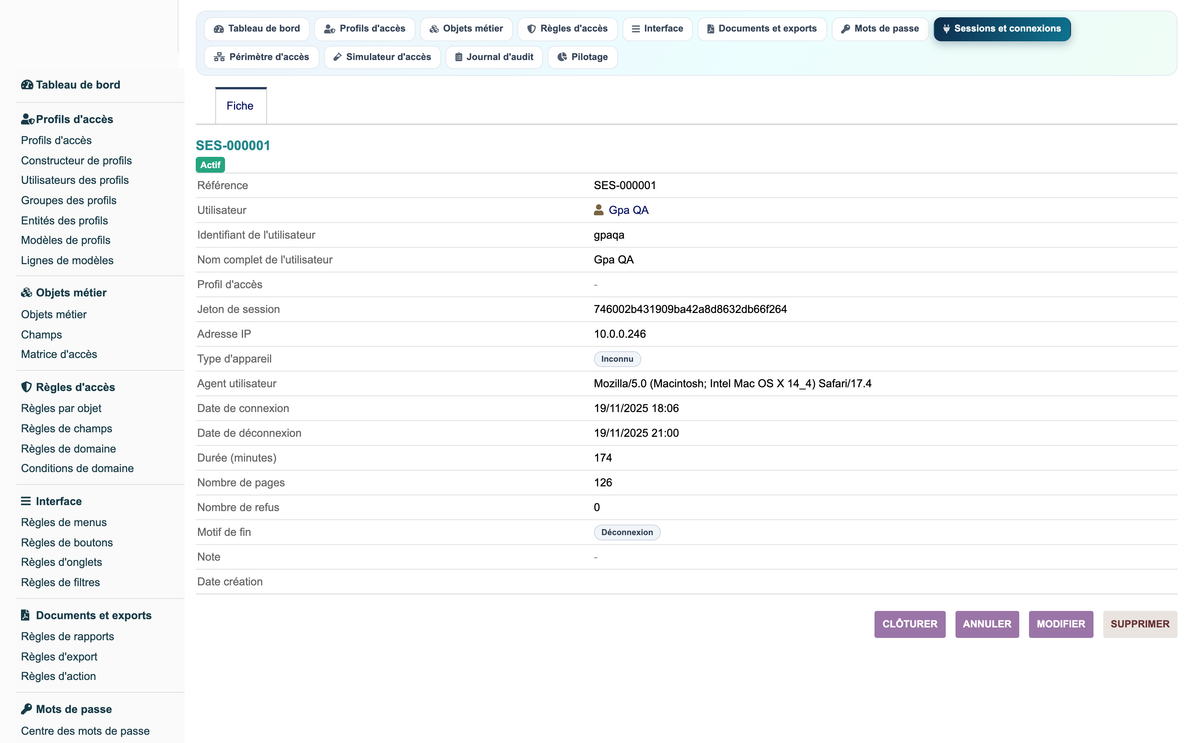Viewport: 1200px width, 743px height.
Task: Open Périmètre d'accès navigation pill
Action: (262, 57)
